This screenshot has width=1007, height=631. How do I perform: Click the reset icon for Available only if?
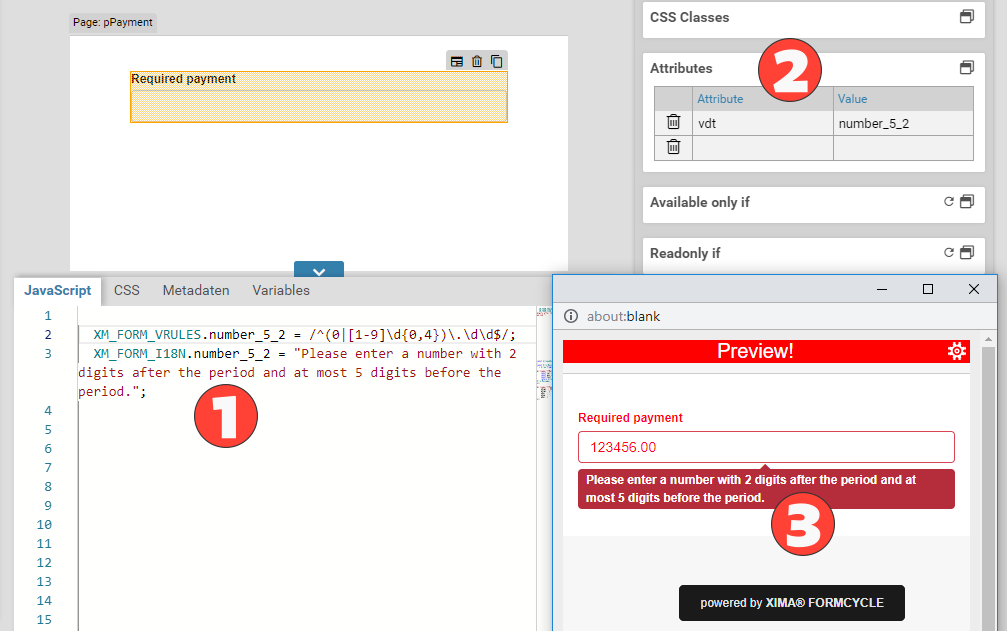tap(949, 202)
